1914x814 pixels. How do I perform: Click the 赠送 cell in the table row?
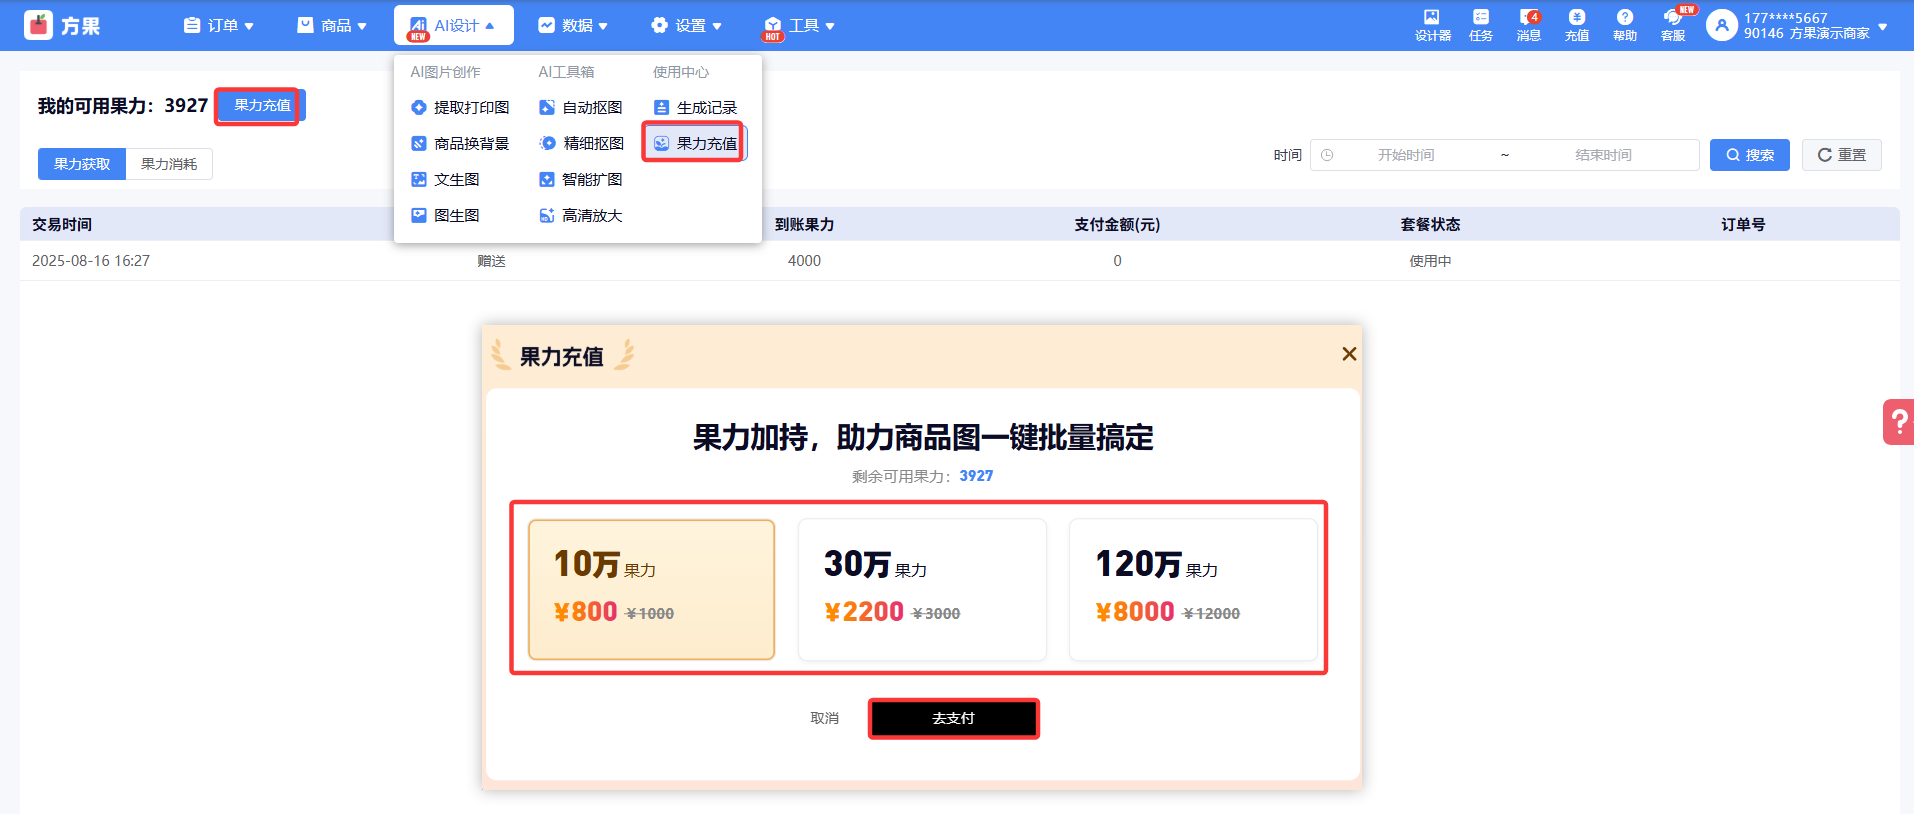click(x=491, y=261)
